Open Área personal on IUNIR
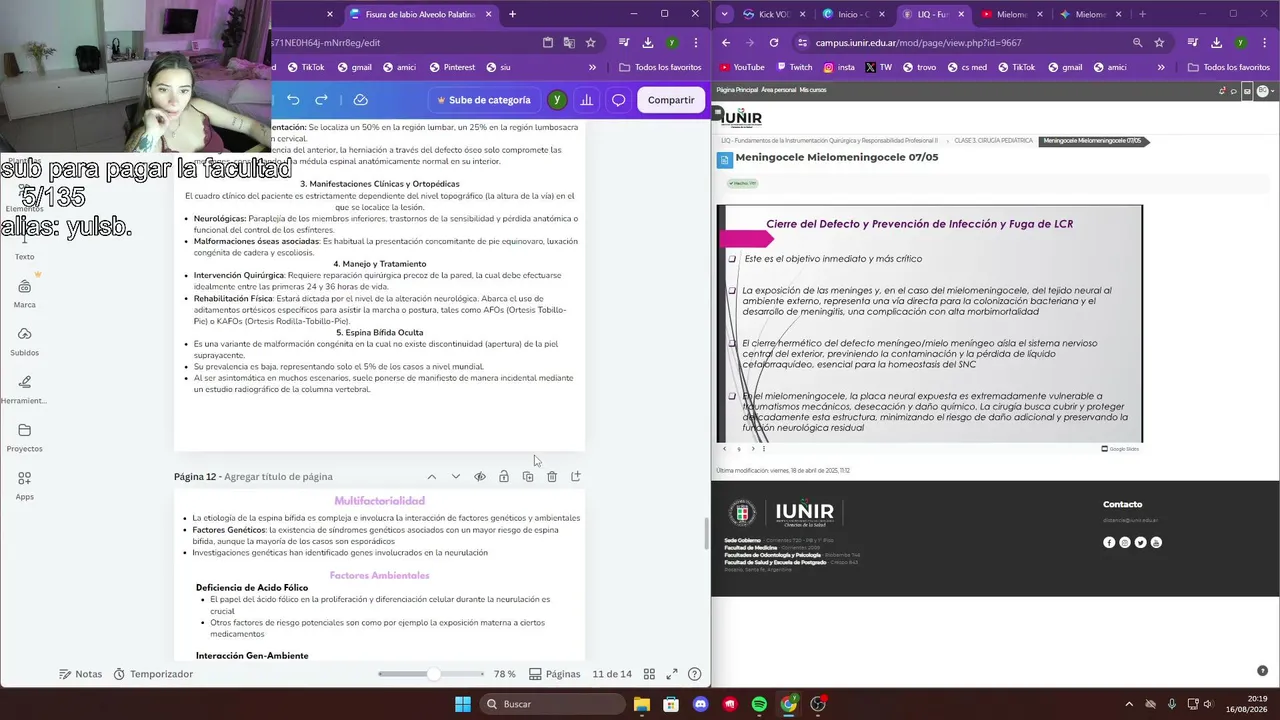Viewport: 1280px width, 720px height. click(778, 90)
